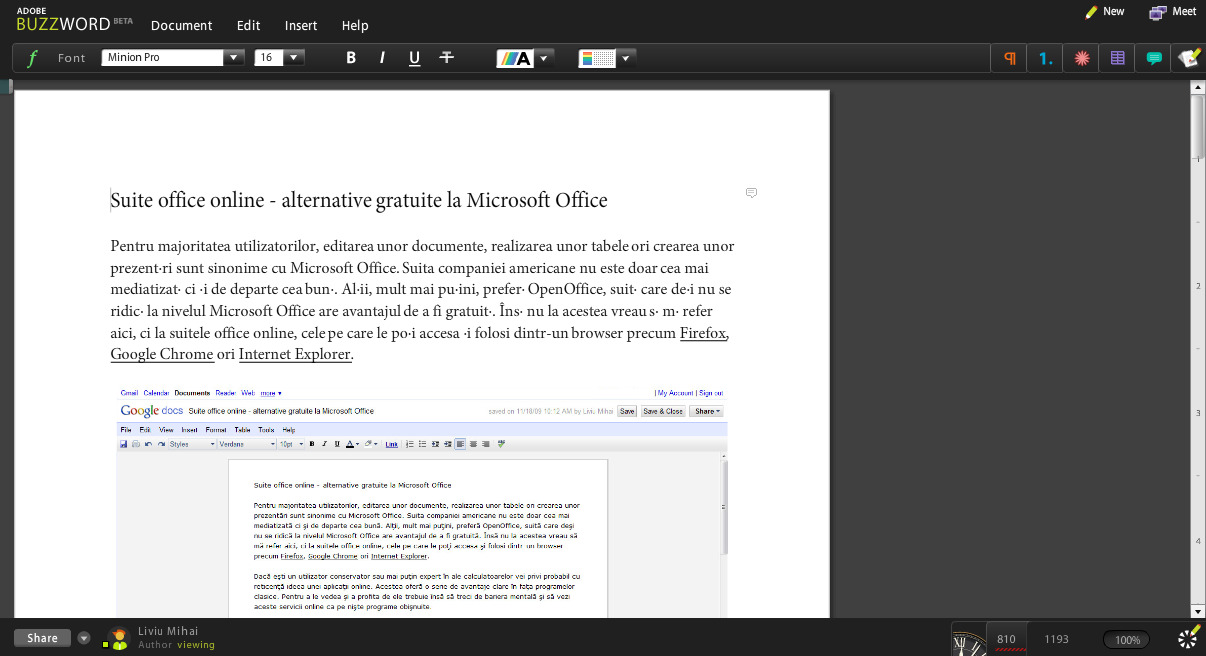The image size is (1206, 656).
Task: Expand the Share options arrow
Action: pyautogui.click(x=84, y=638)
